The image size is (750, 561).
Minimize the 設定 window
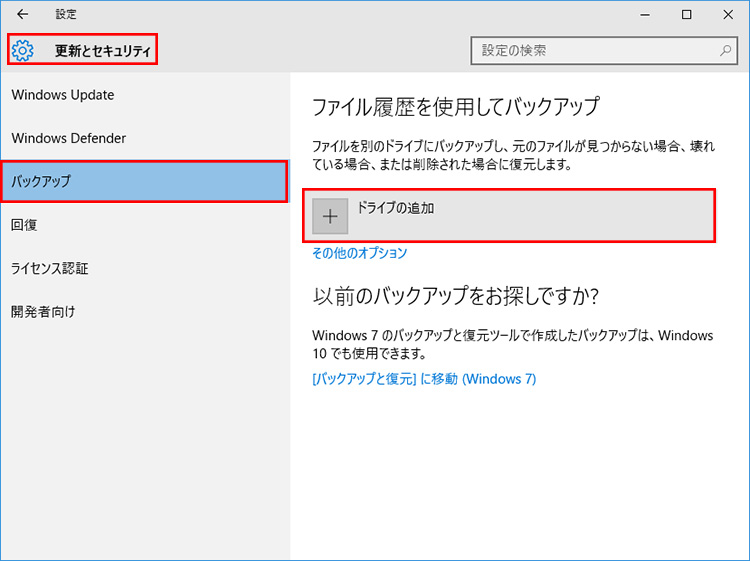point(642,15)
